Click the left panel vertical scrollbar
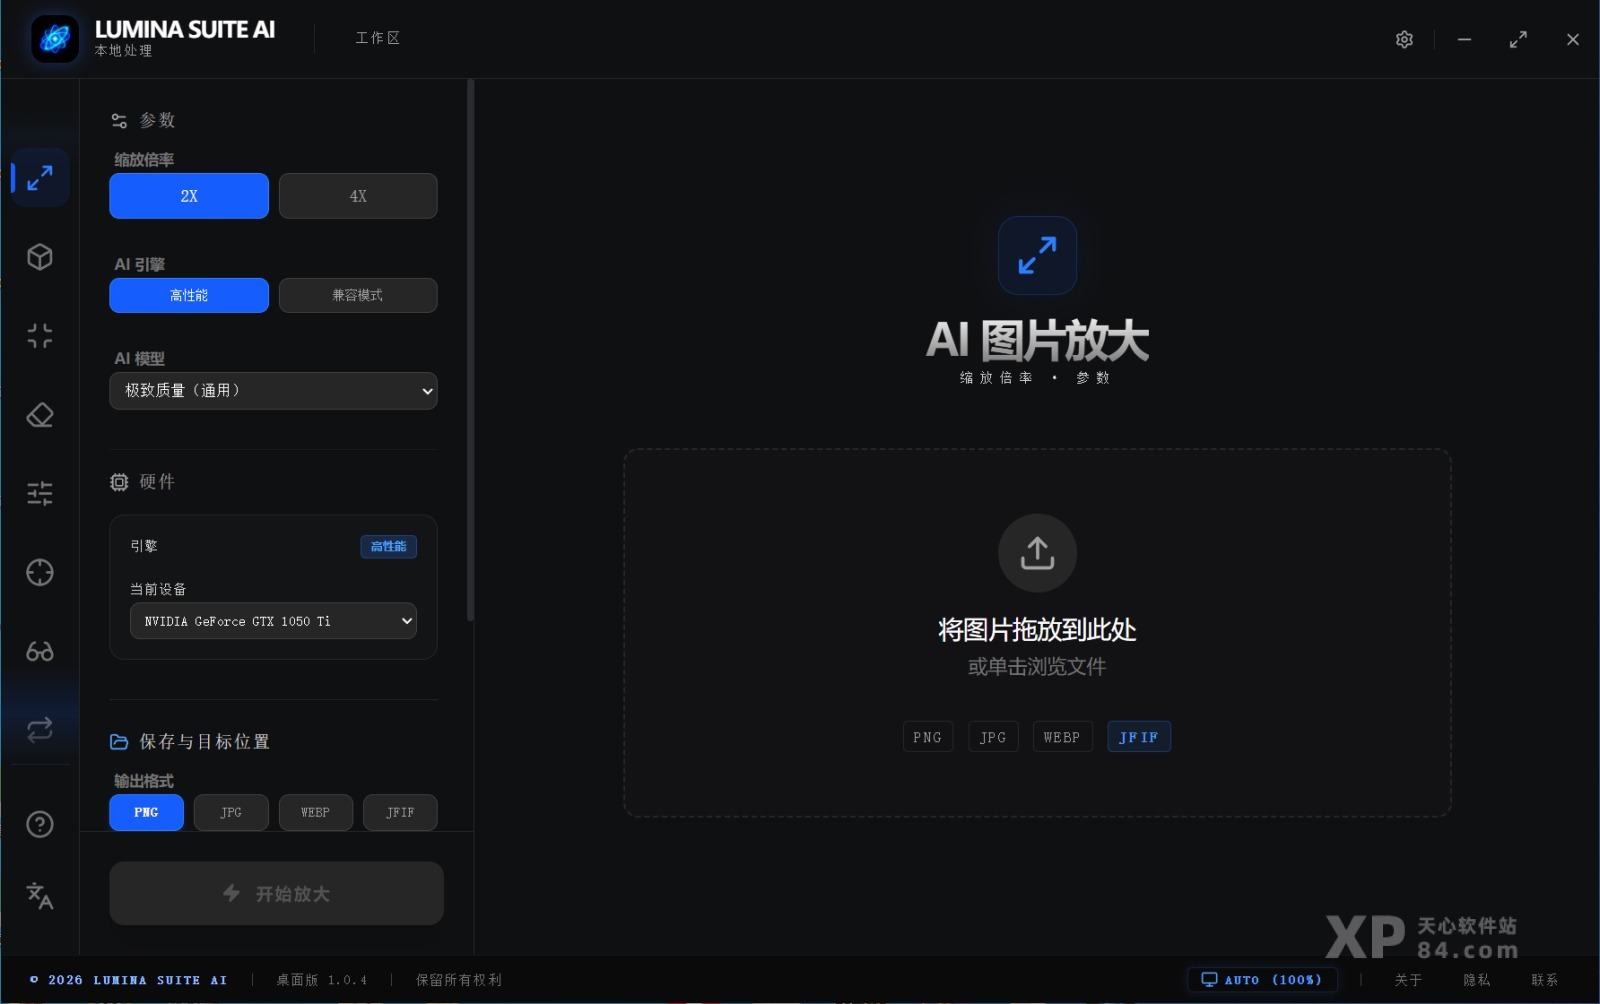 470,350
